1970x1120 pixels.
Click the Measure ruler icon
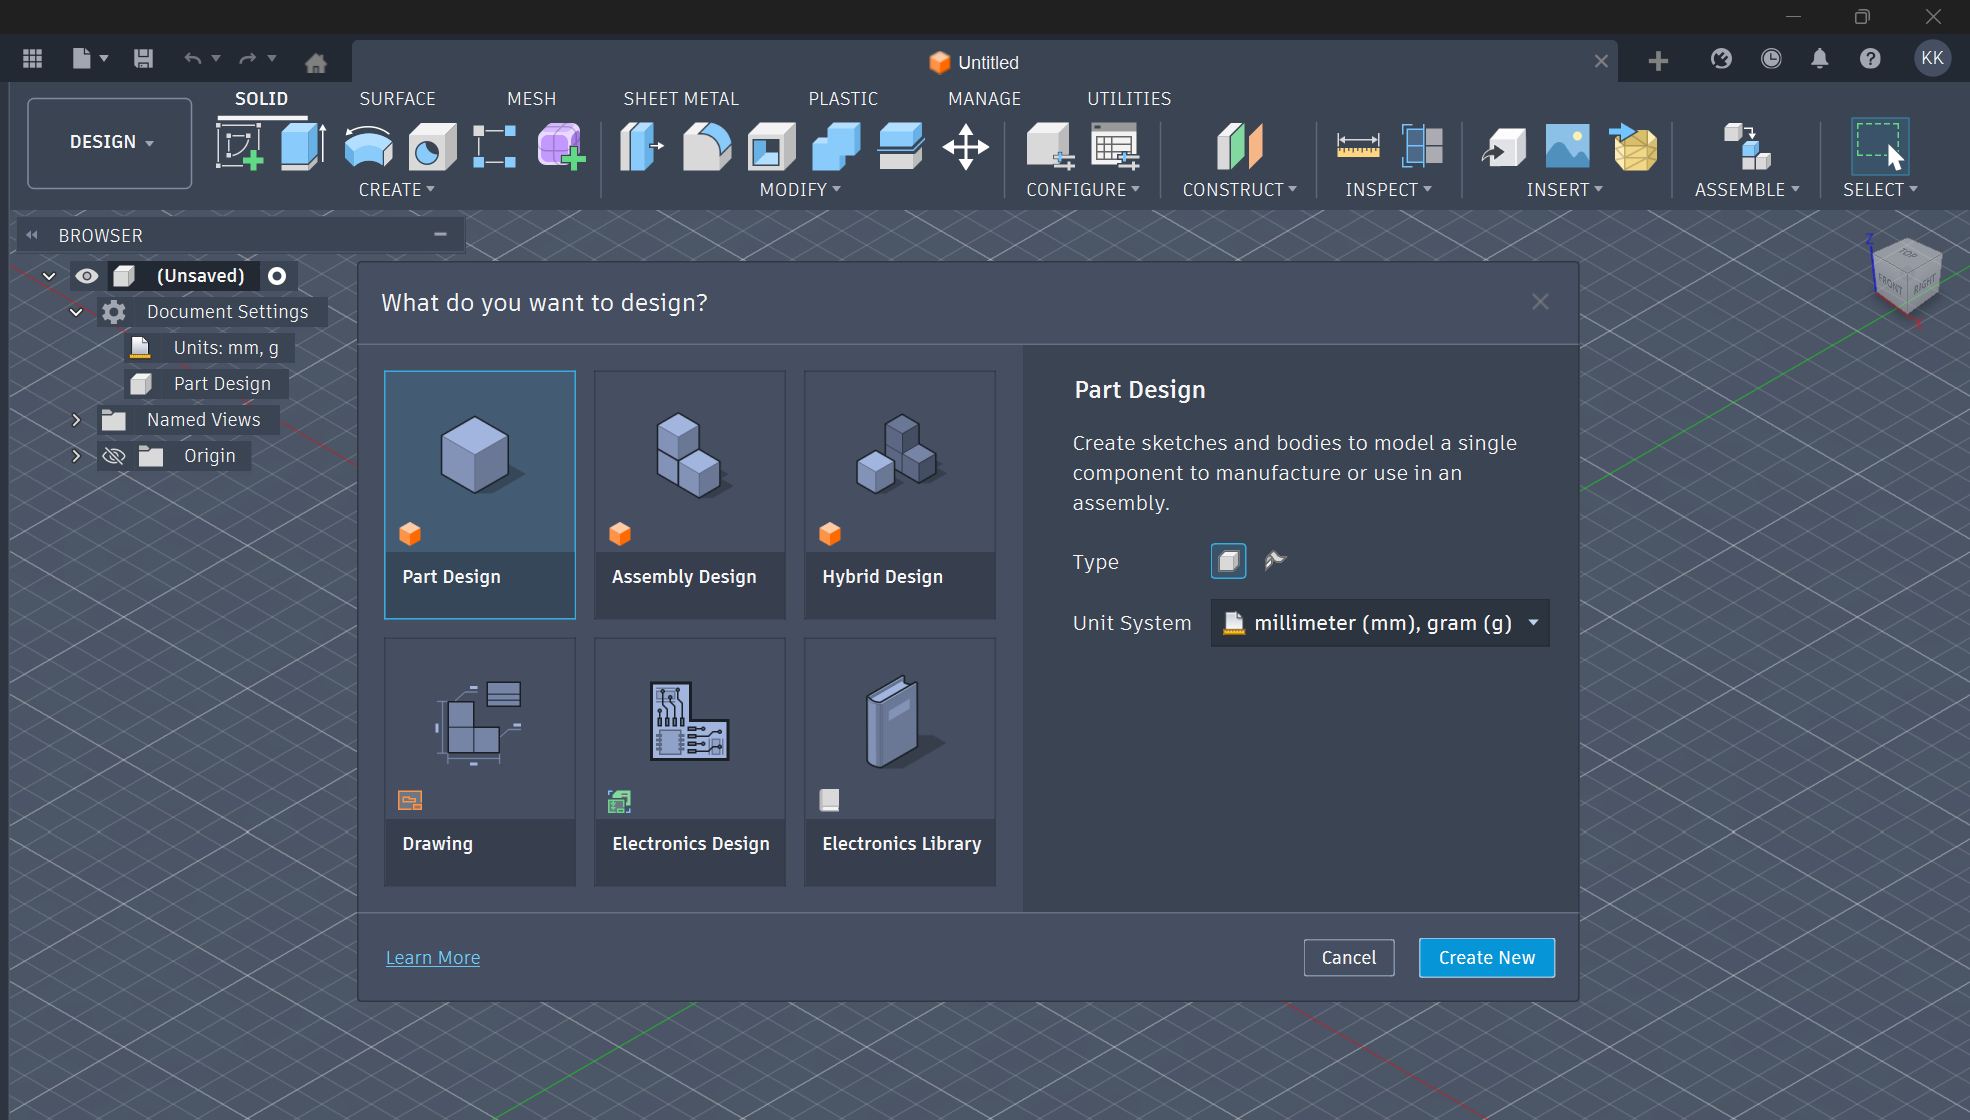tap(1357, 146)
